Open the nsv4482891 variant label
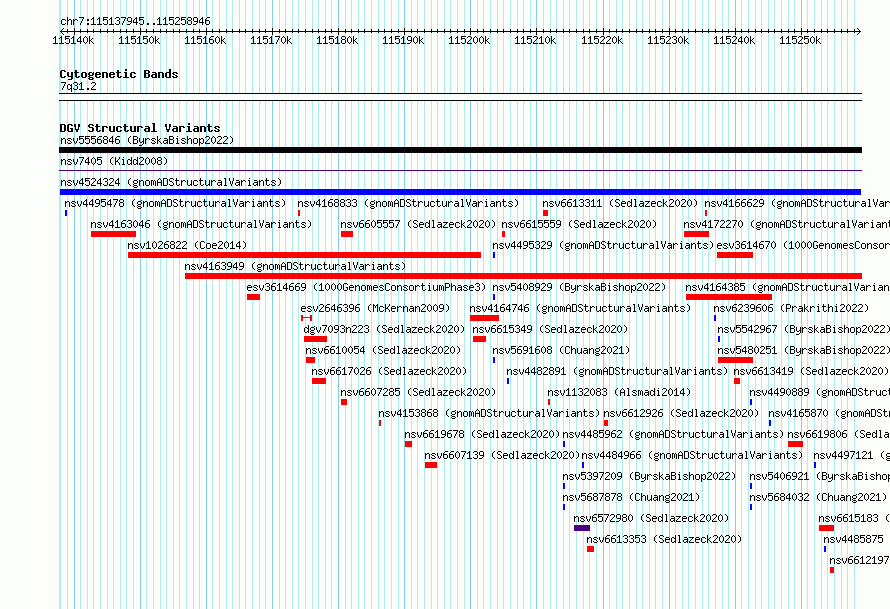Screen dimensions: 890x609 617,371
